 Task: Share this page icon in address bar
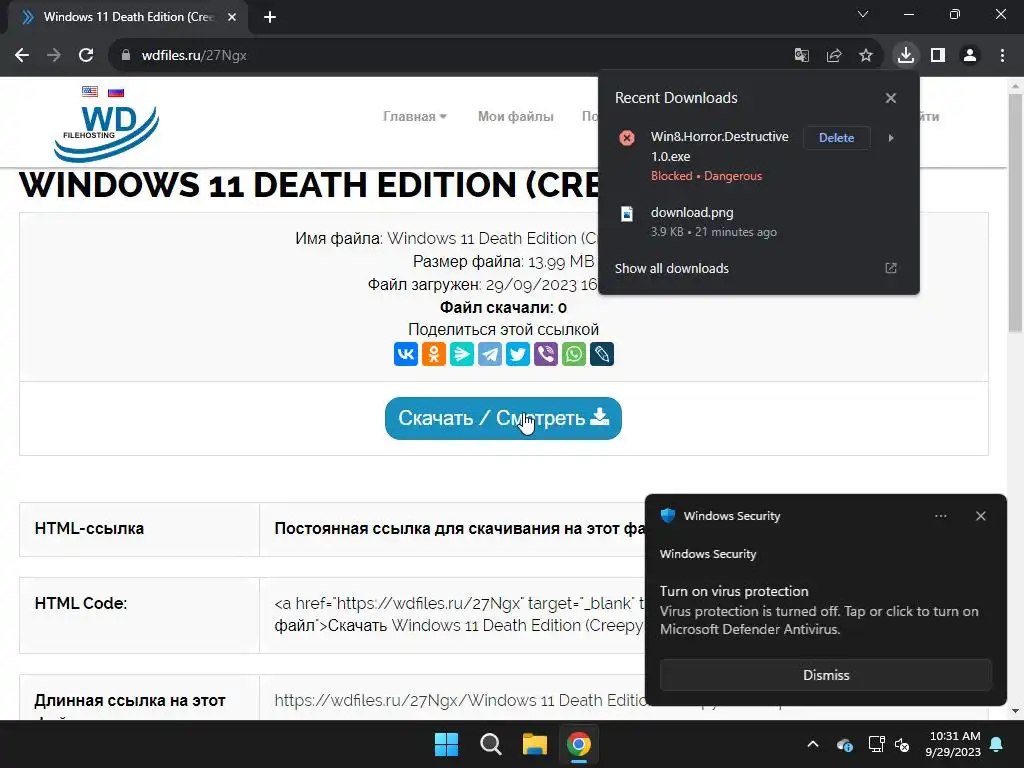coord(834,56)
